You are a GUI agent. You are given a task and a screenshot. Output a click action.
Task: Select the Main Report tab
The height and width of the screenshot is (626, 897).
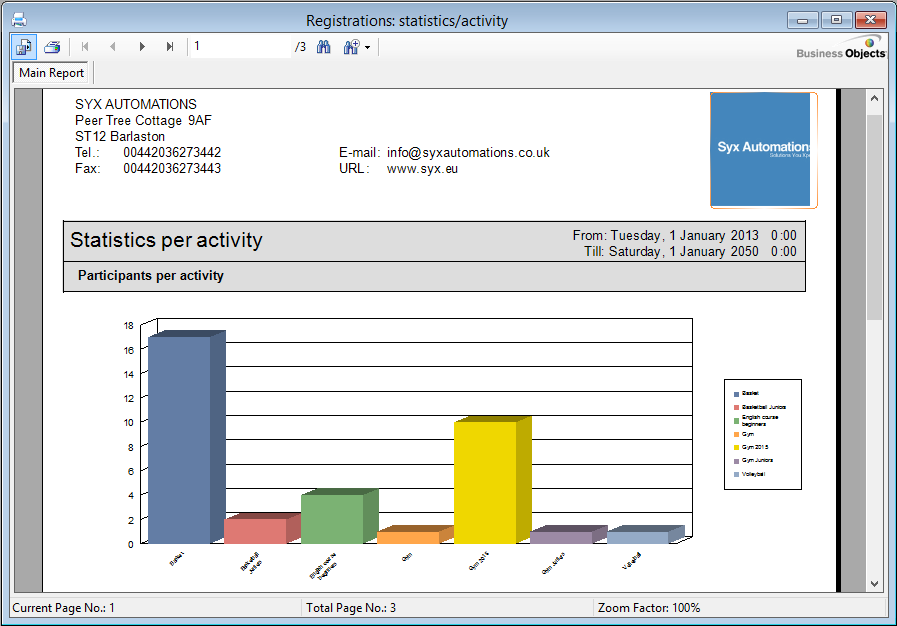pyautogui.click(x=52, y=73)
